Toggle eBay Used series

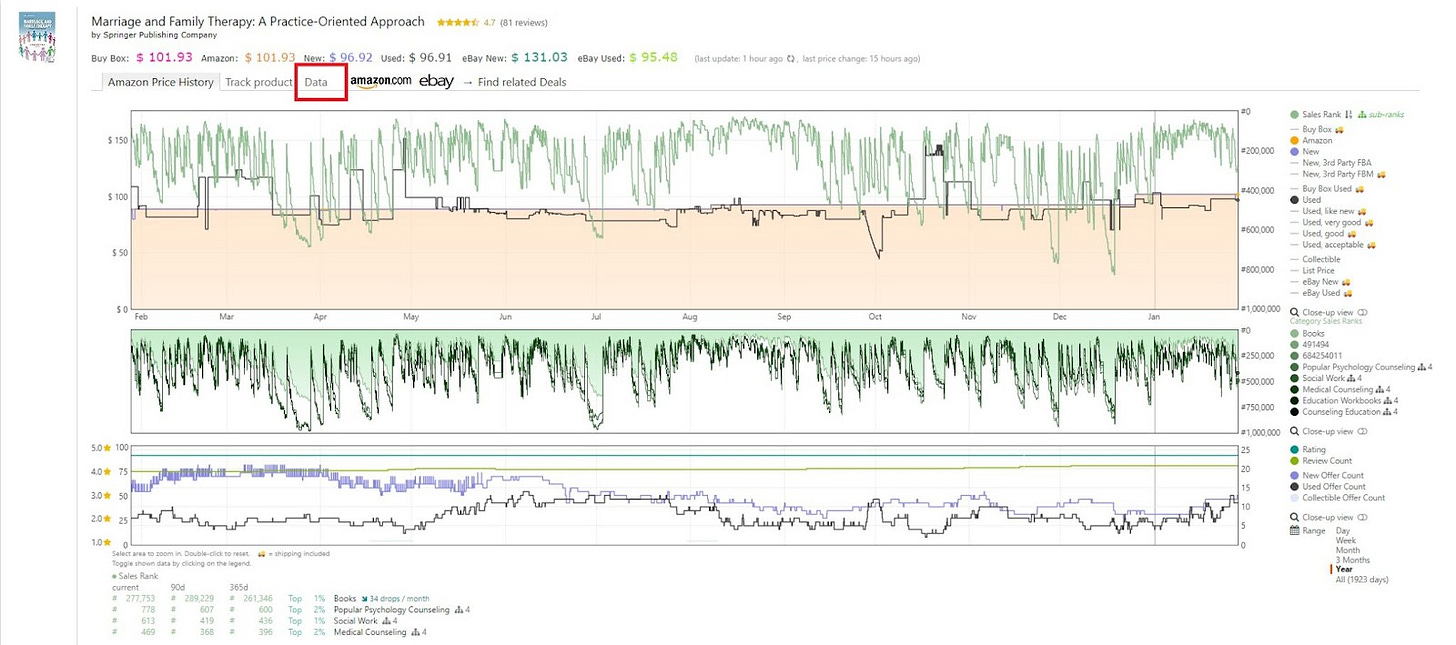[x=1322, y=293]
